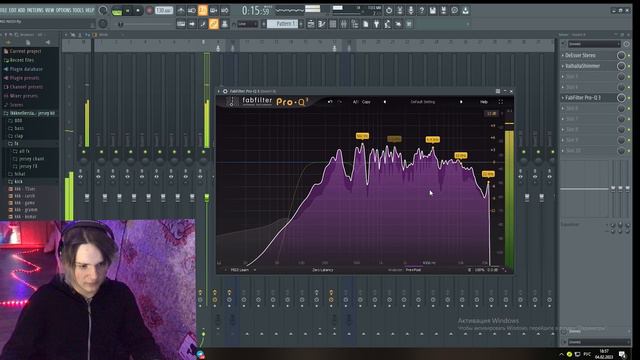Open DeEsser Stereo slot arrow menu
Screen dimensions: 640x360
563,55
